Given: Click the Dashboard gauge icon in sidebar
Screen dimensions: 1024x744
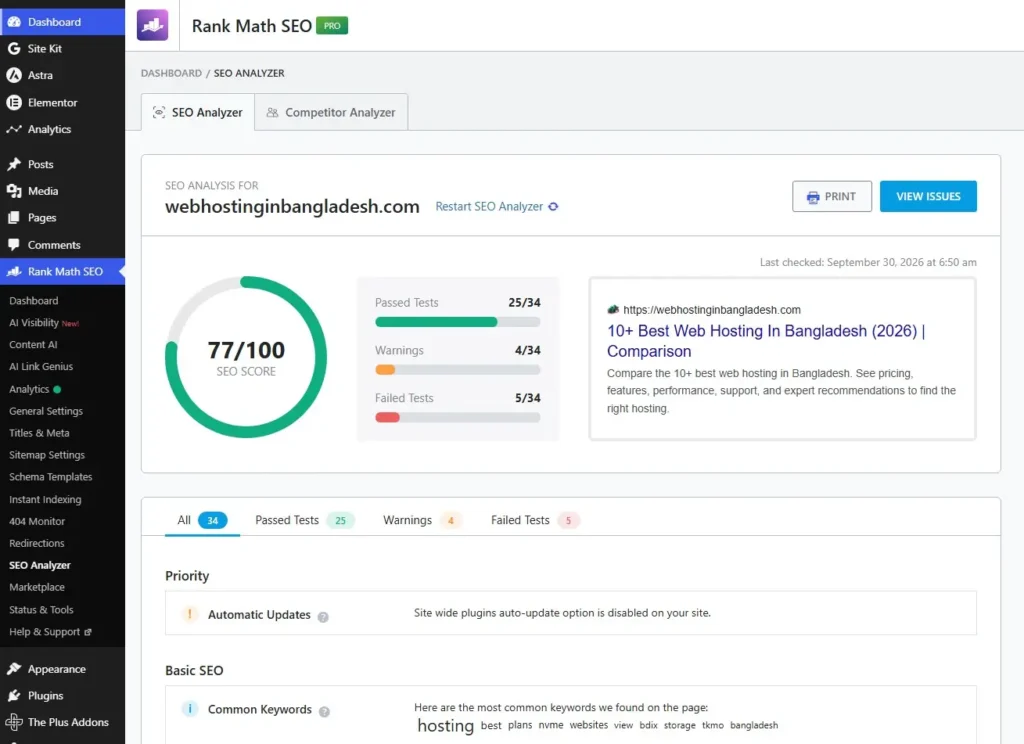Looking at the screenshot, I should (x=14, y=22).
